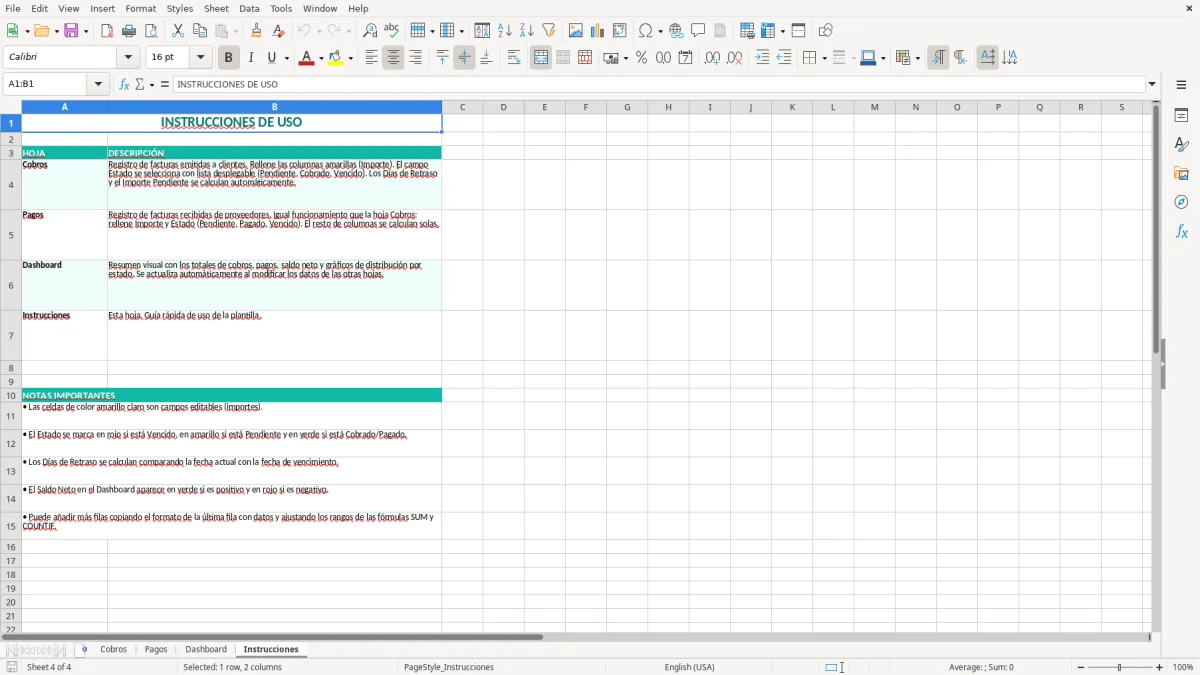Image resolution: width=1200 pixels, height=675 pixels.
Task: Add a decimal place
Action: [712, 58]
